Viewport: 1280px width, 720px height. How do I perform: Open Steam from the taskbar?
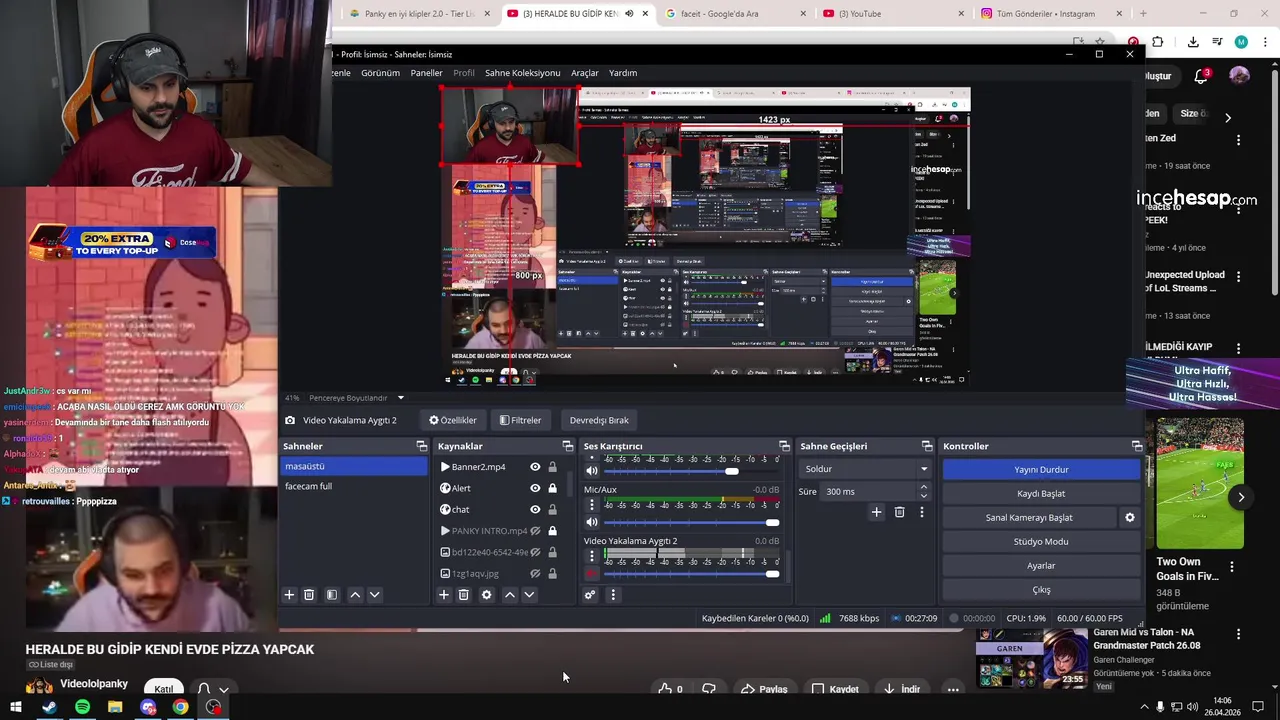[x=49, y=707]
